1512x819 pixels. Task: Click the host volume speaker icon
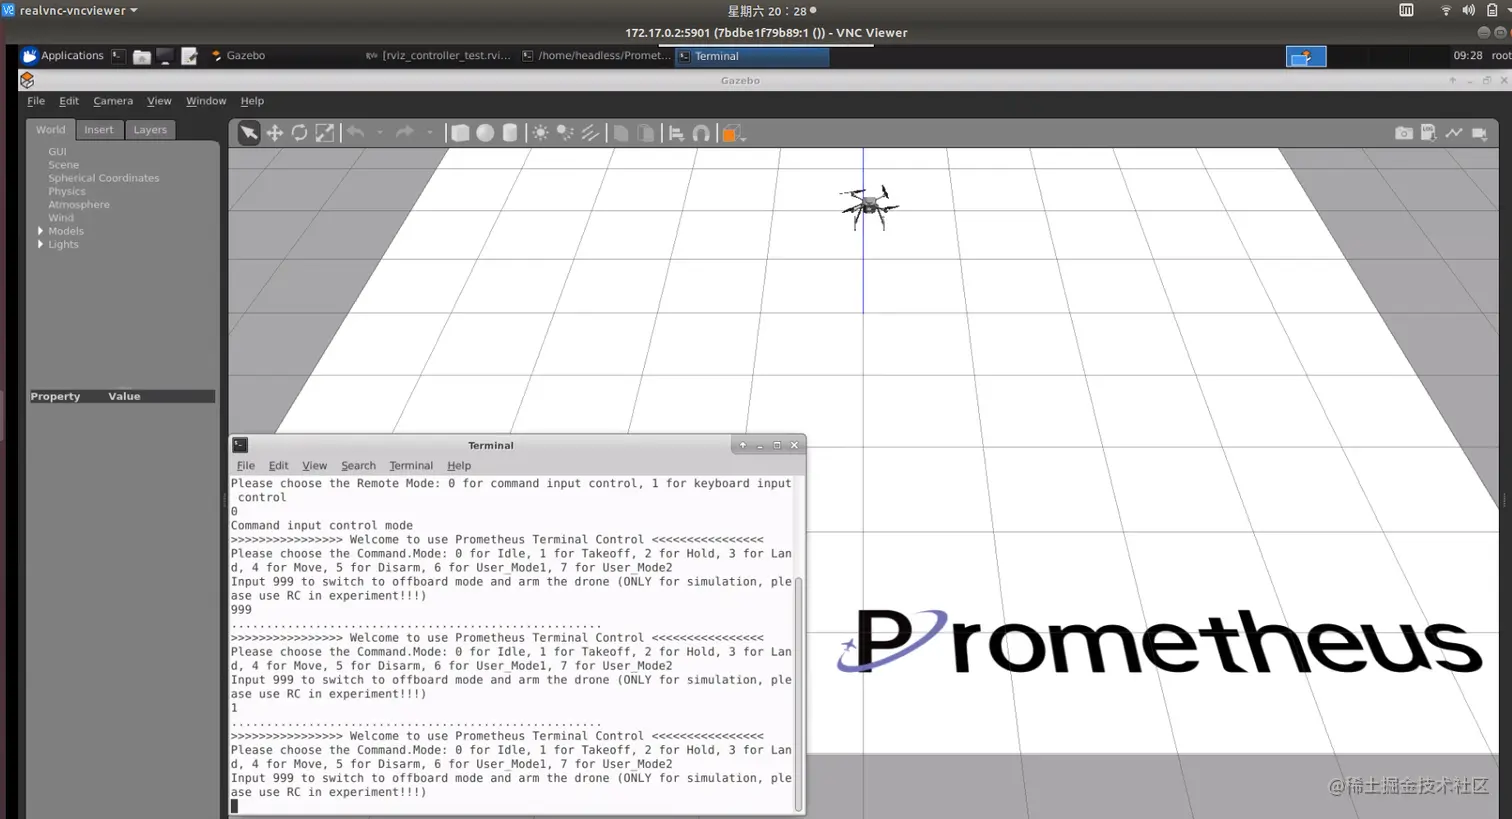point(1468,10)
